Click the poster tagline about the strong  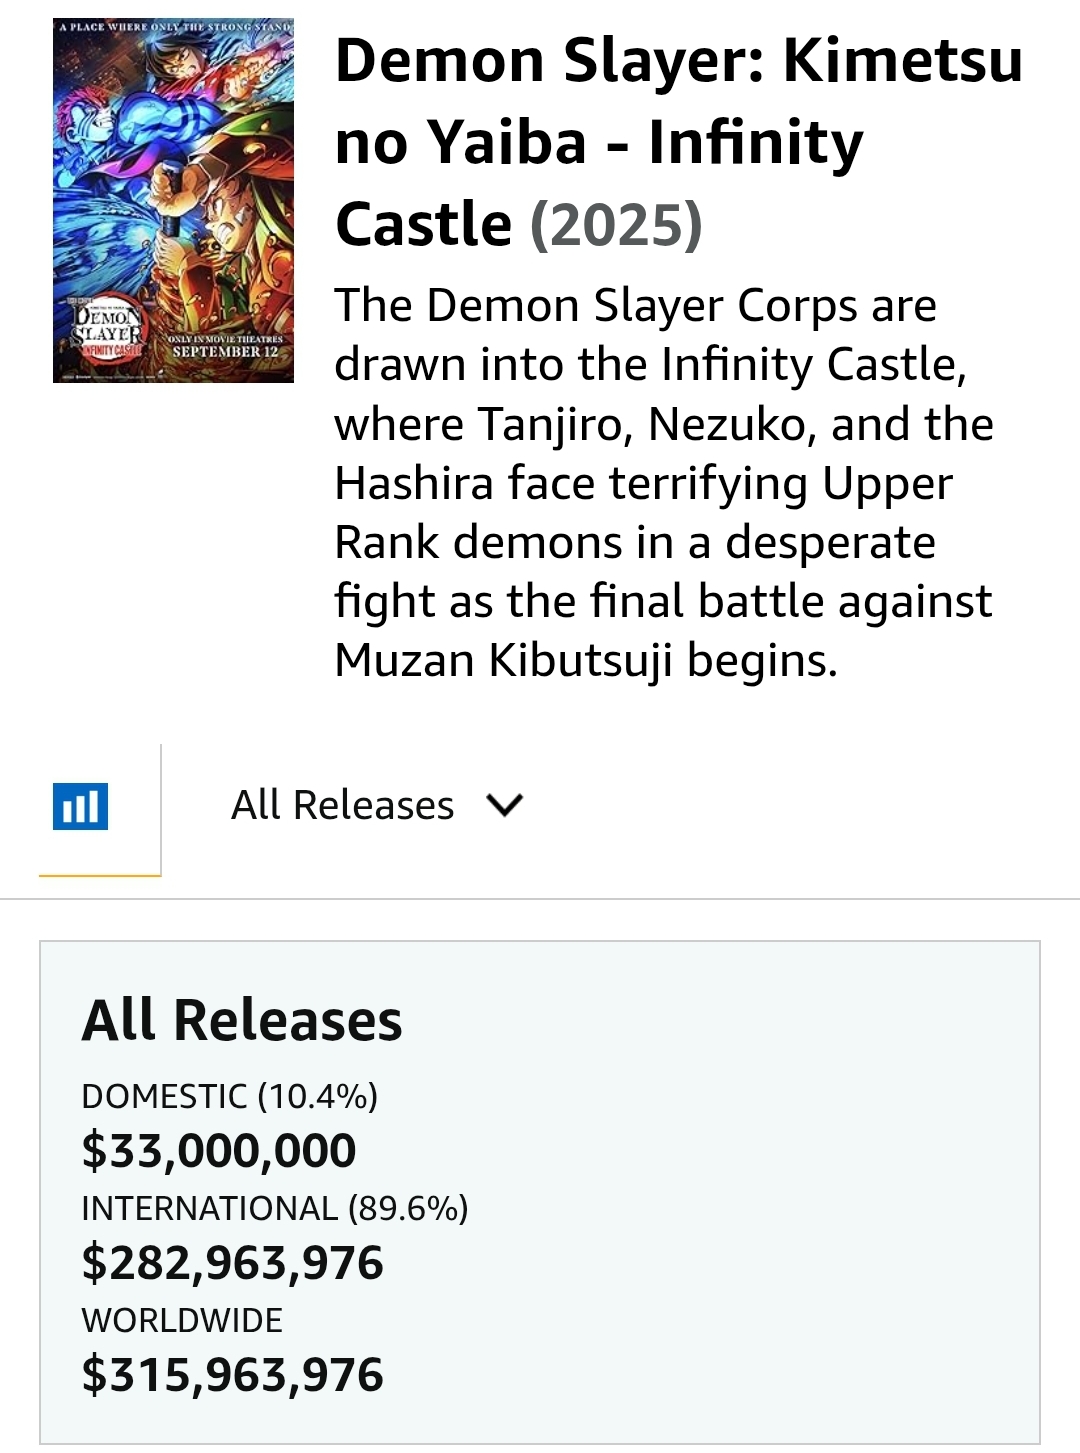pyautogui.click(x=173, y=26)
